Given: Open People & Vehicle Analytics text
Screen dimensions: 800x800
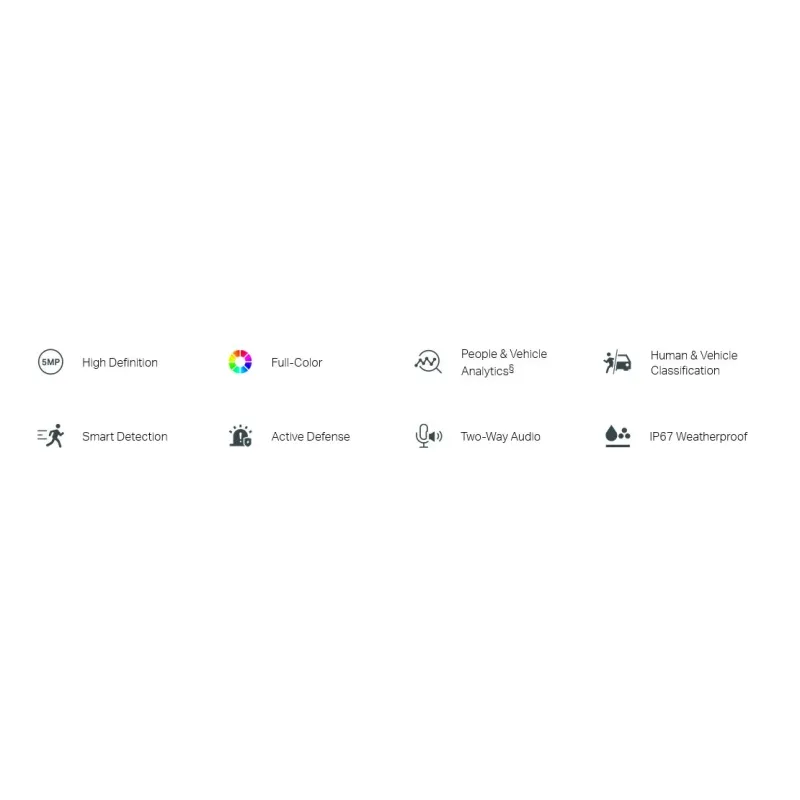Looking at the screenshot, I should pos(504,362).
